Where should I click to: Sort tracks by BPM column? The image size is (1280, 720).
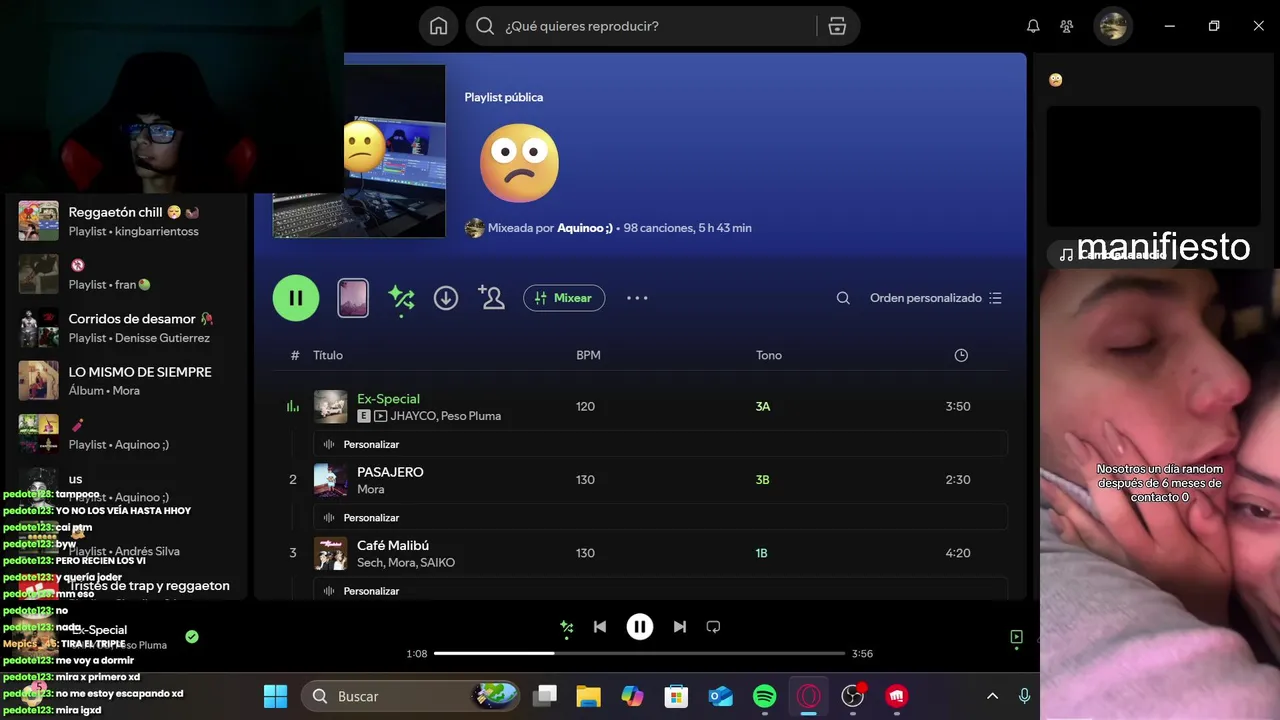click(588, 355)
